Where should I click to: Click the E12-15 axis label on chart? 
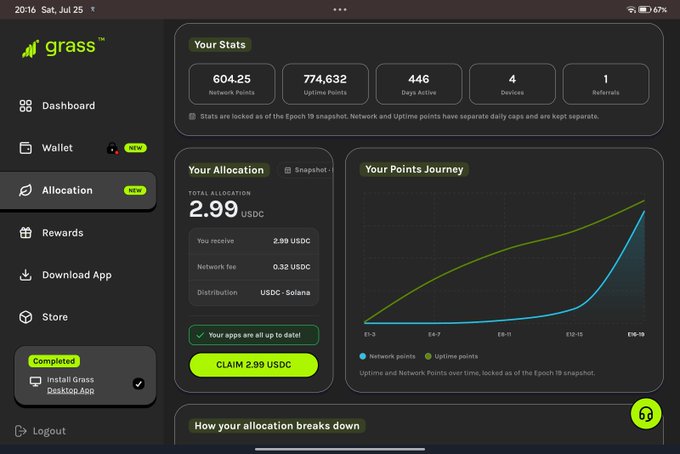(x=575, y=334)
